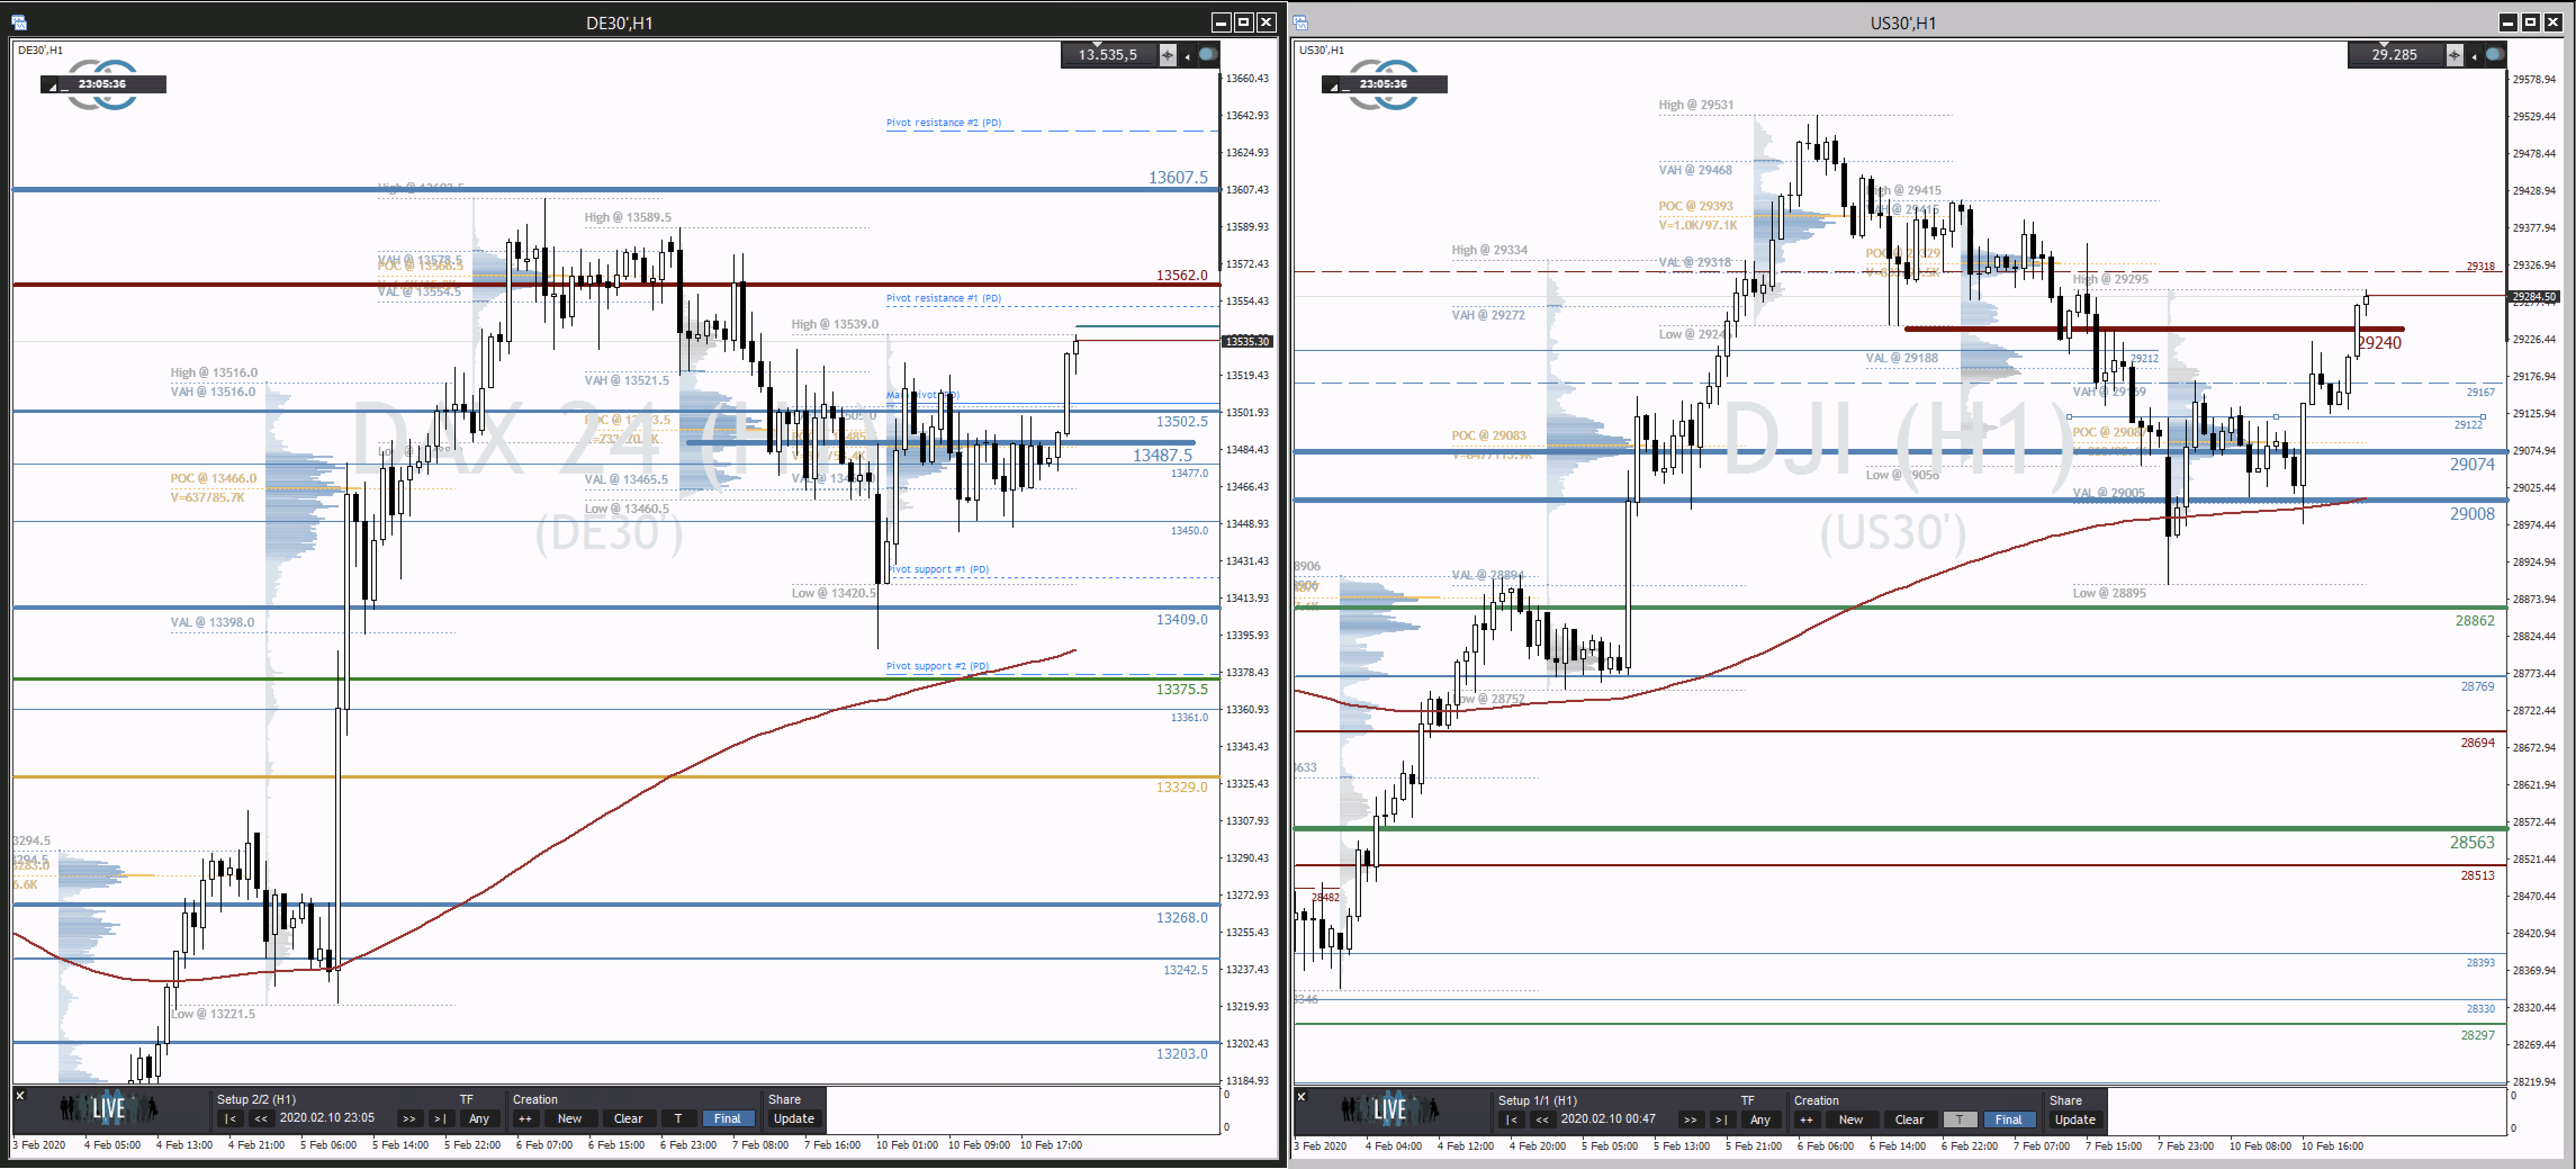This screenshot has width=2576, height=1169.
Task: Click current price tag 13535.30 on DE30 axis
Action: point(1247,341)
